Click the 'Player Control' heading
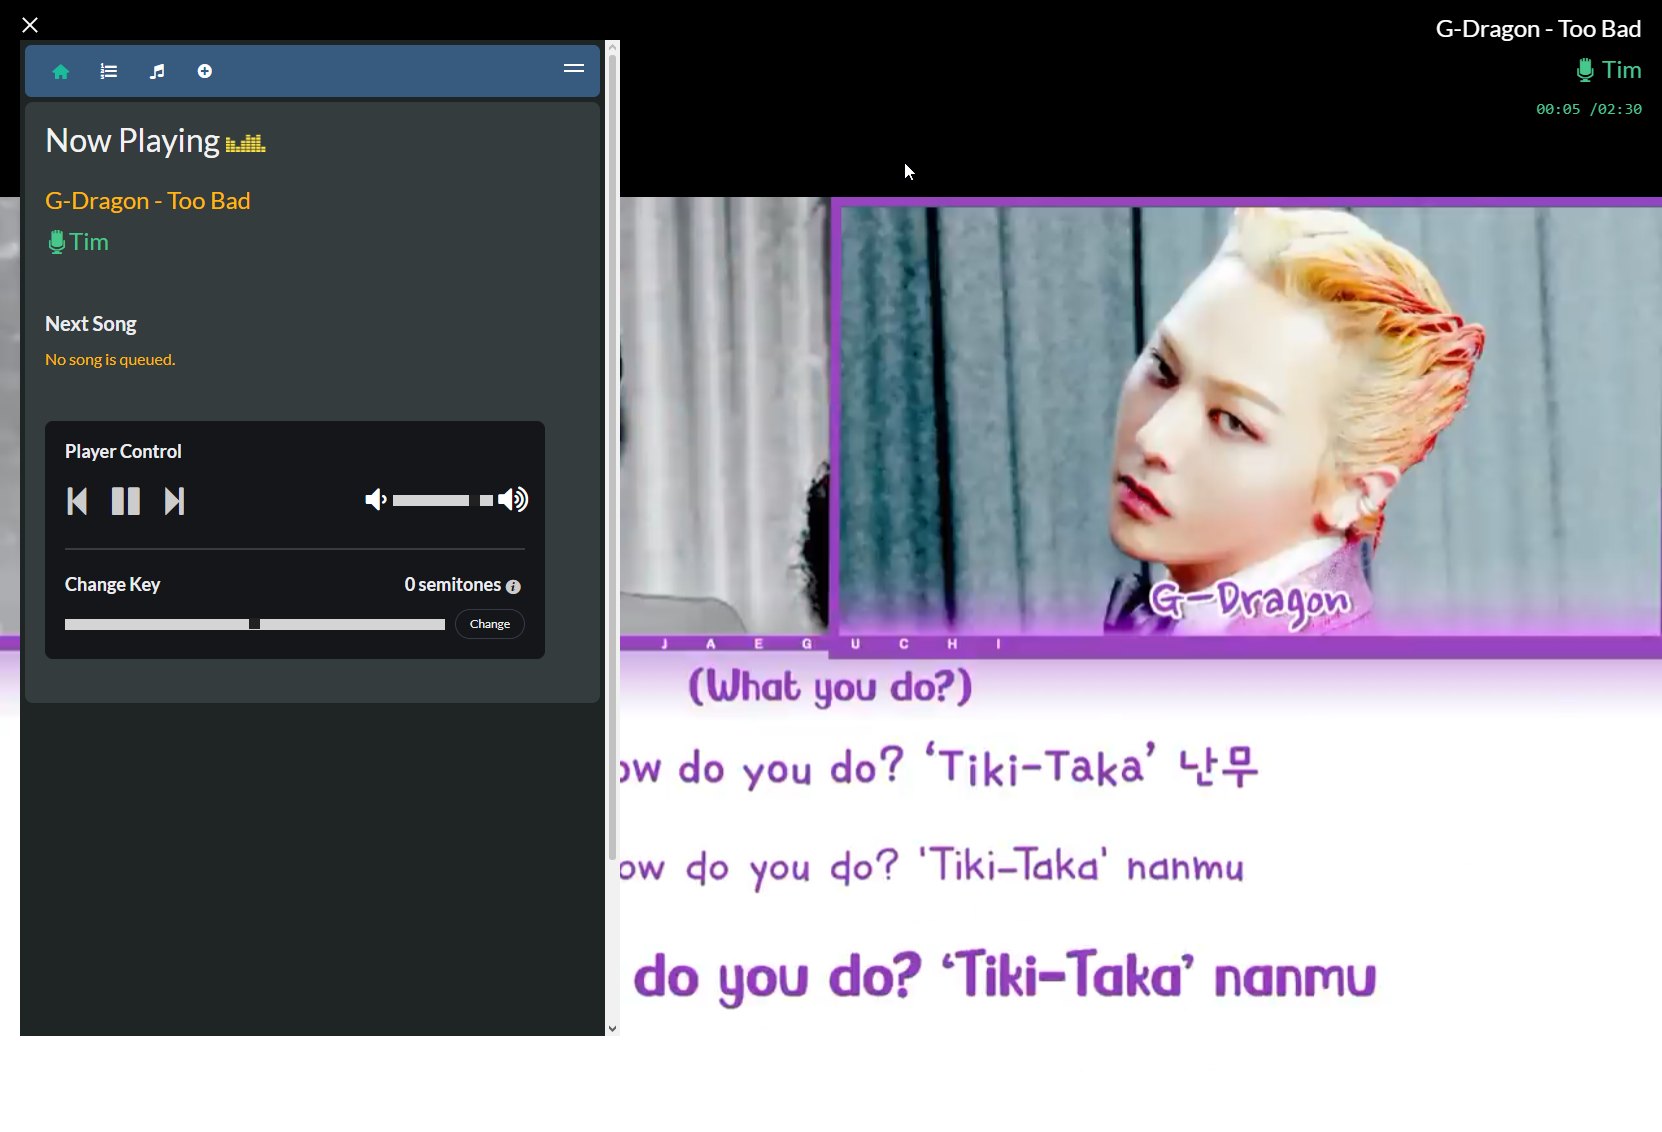Viewport: 1662px width, 1132px height. click(x=123, y=452)
